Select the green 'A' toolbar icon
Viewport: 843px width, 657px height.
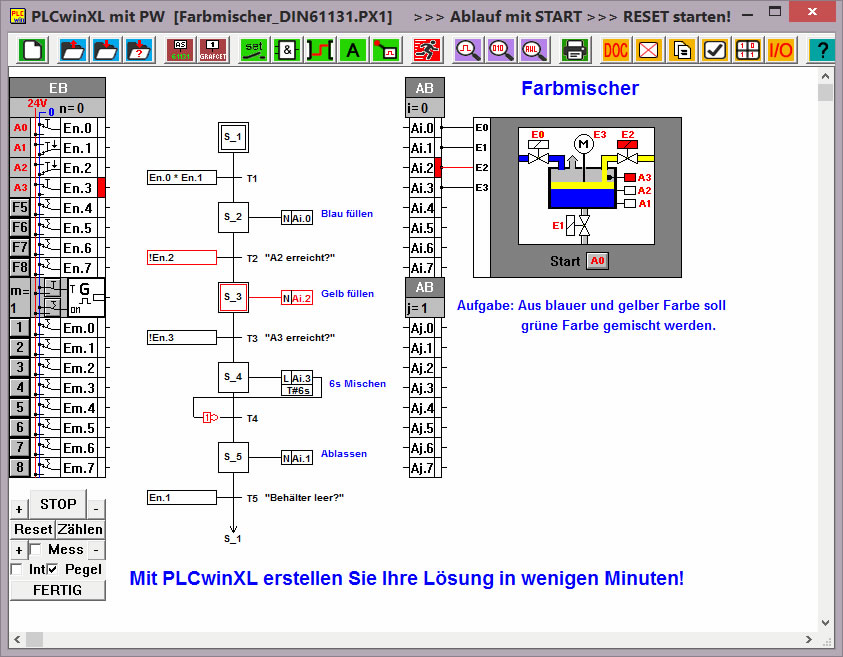pyautogui.click(x=351, y=50)
